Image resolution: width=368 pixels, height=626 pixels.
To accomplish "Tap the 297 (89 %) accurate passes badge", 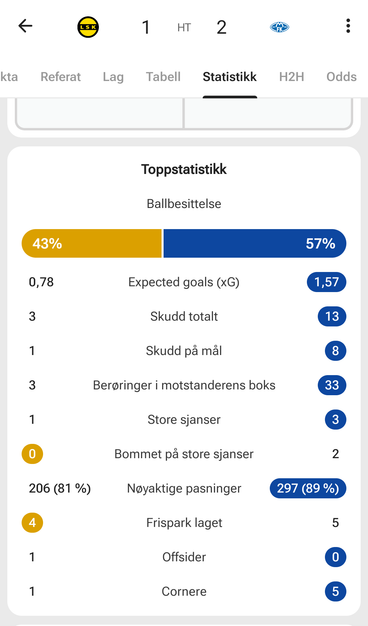I will click(308, 488).
